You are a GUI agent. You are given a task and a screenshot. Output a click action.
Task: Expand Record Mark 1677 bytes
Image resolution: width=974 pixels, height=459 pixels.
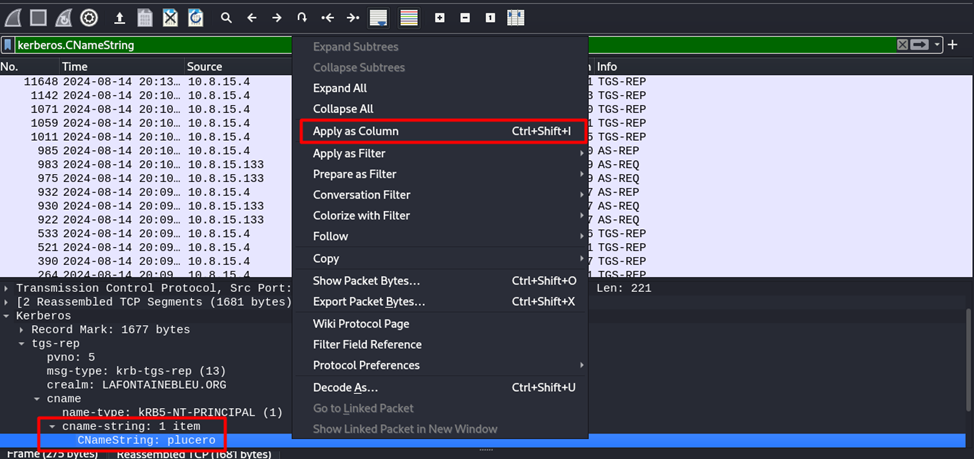pyautogui.click(x=22, y=329)
